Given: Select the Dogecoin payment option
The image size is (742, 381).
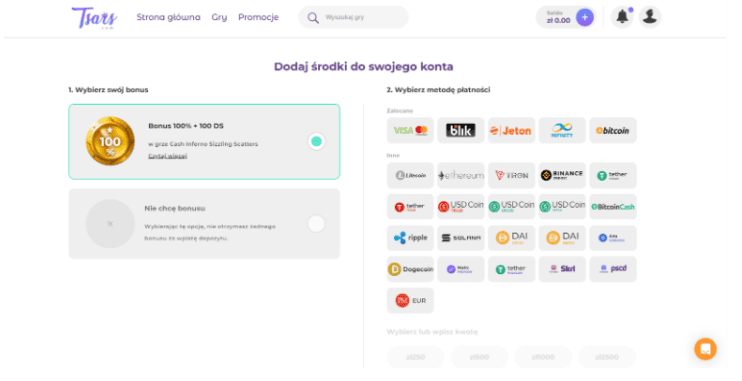Looking at the screenshot, I should coord(410,269).
